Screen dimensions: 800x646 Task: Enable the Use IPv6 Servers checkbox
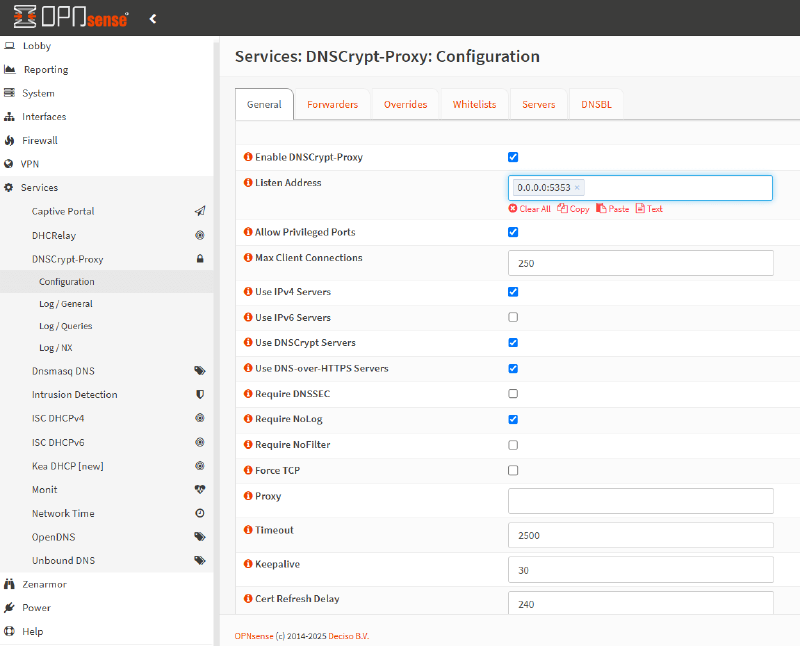tap(513, 317)
